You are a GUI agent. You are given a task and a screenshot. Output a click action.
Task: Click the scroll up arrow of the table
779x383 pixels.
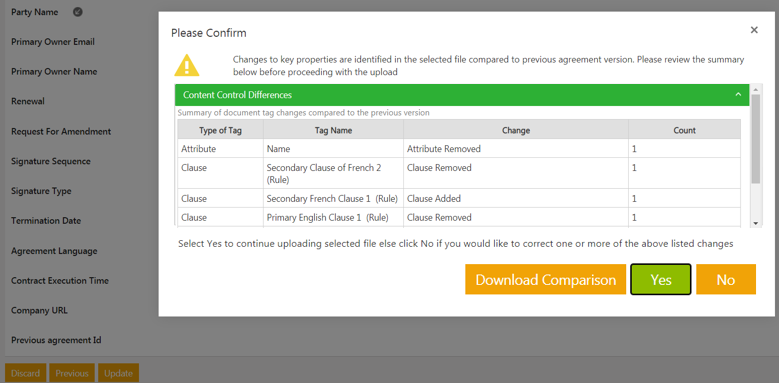pyautogui.click(x=756, y=89)
